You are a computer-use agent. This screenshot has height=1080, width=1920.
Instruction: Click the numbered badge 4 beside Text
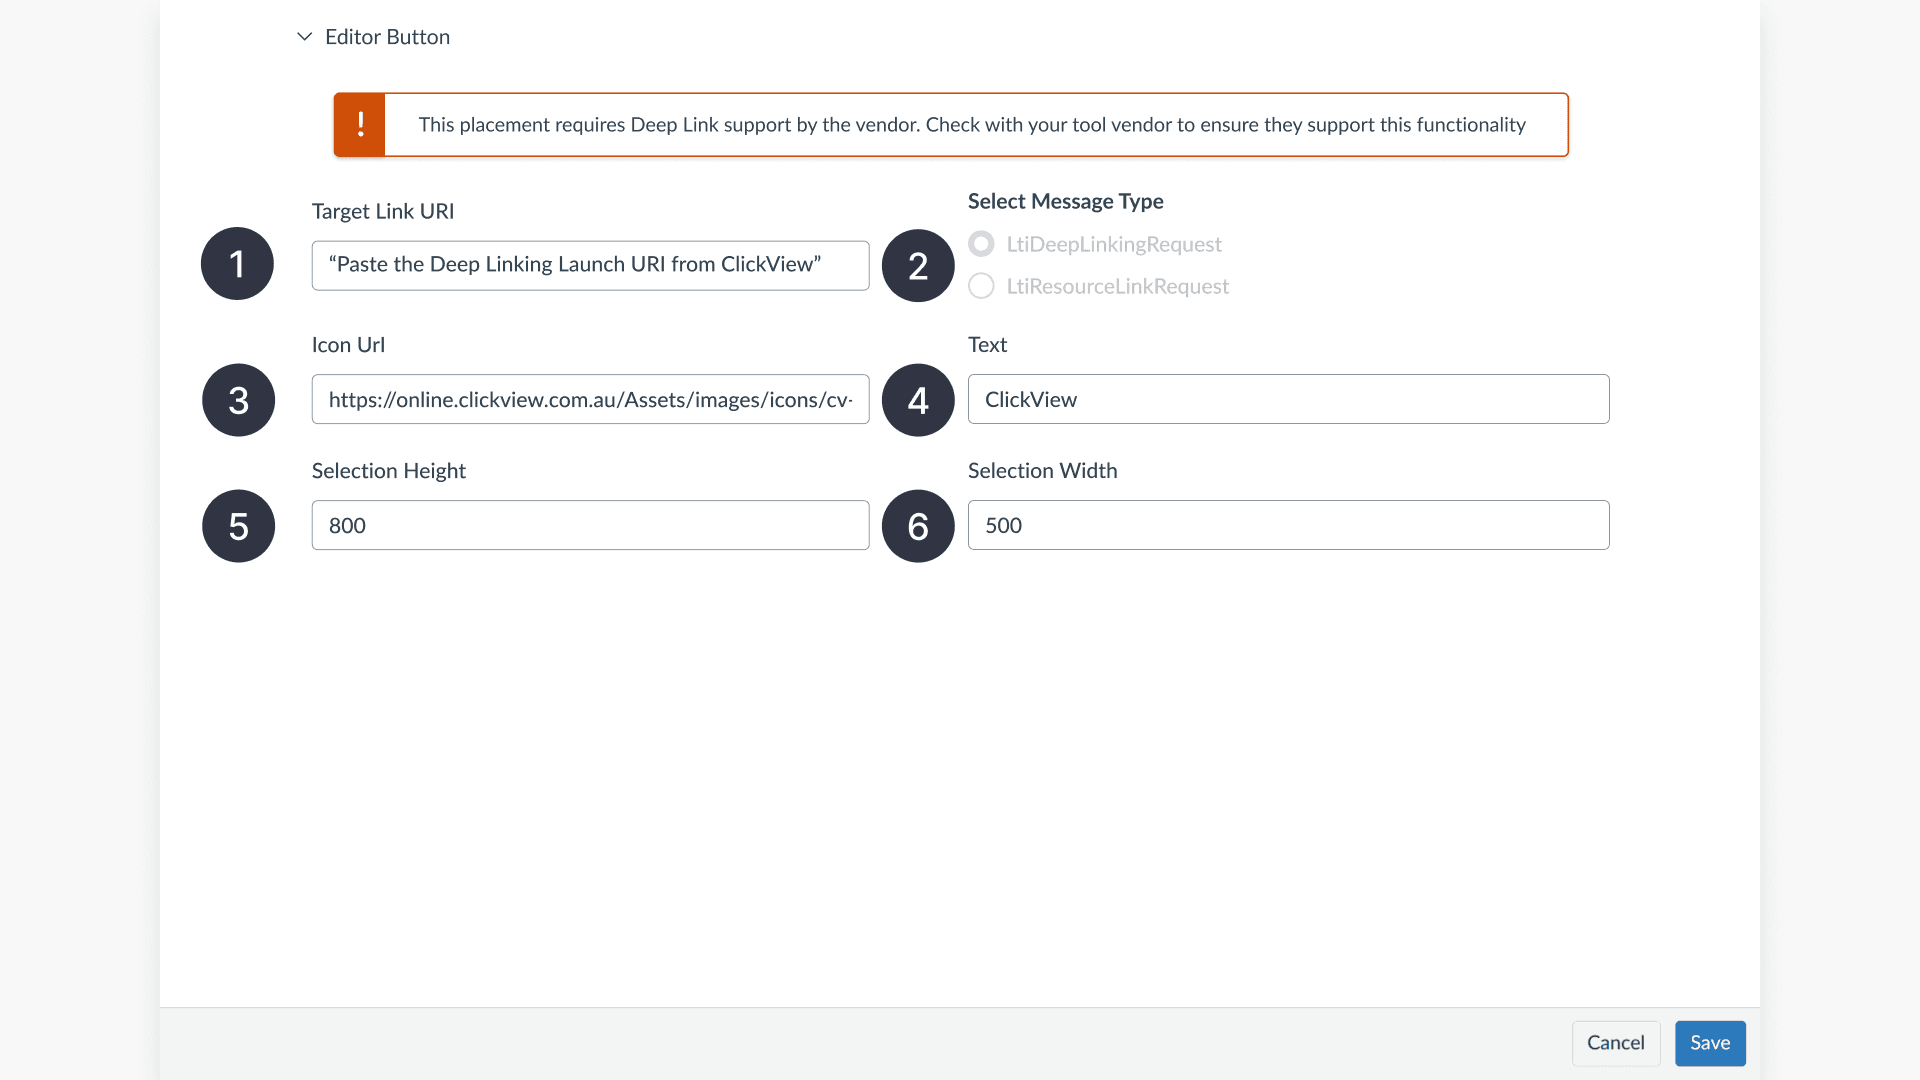click(x=917, y=399)
